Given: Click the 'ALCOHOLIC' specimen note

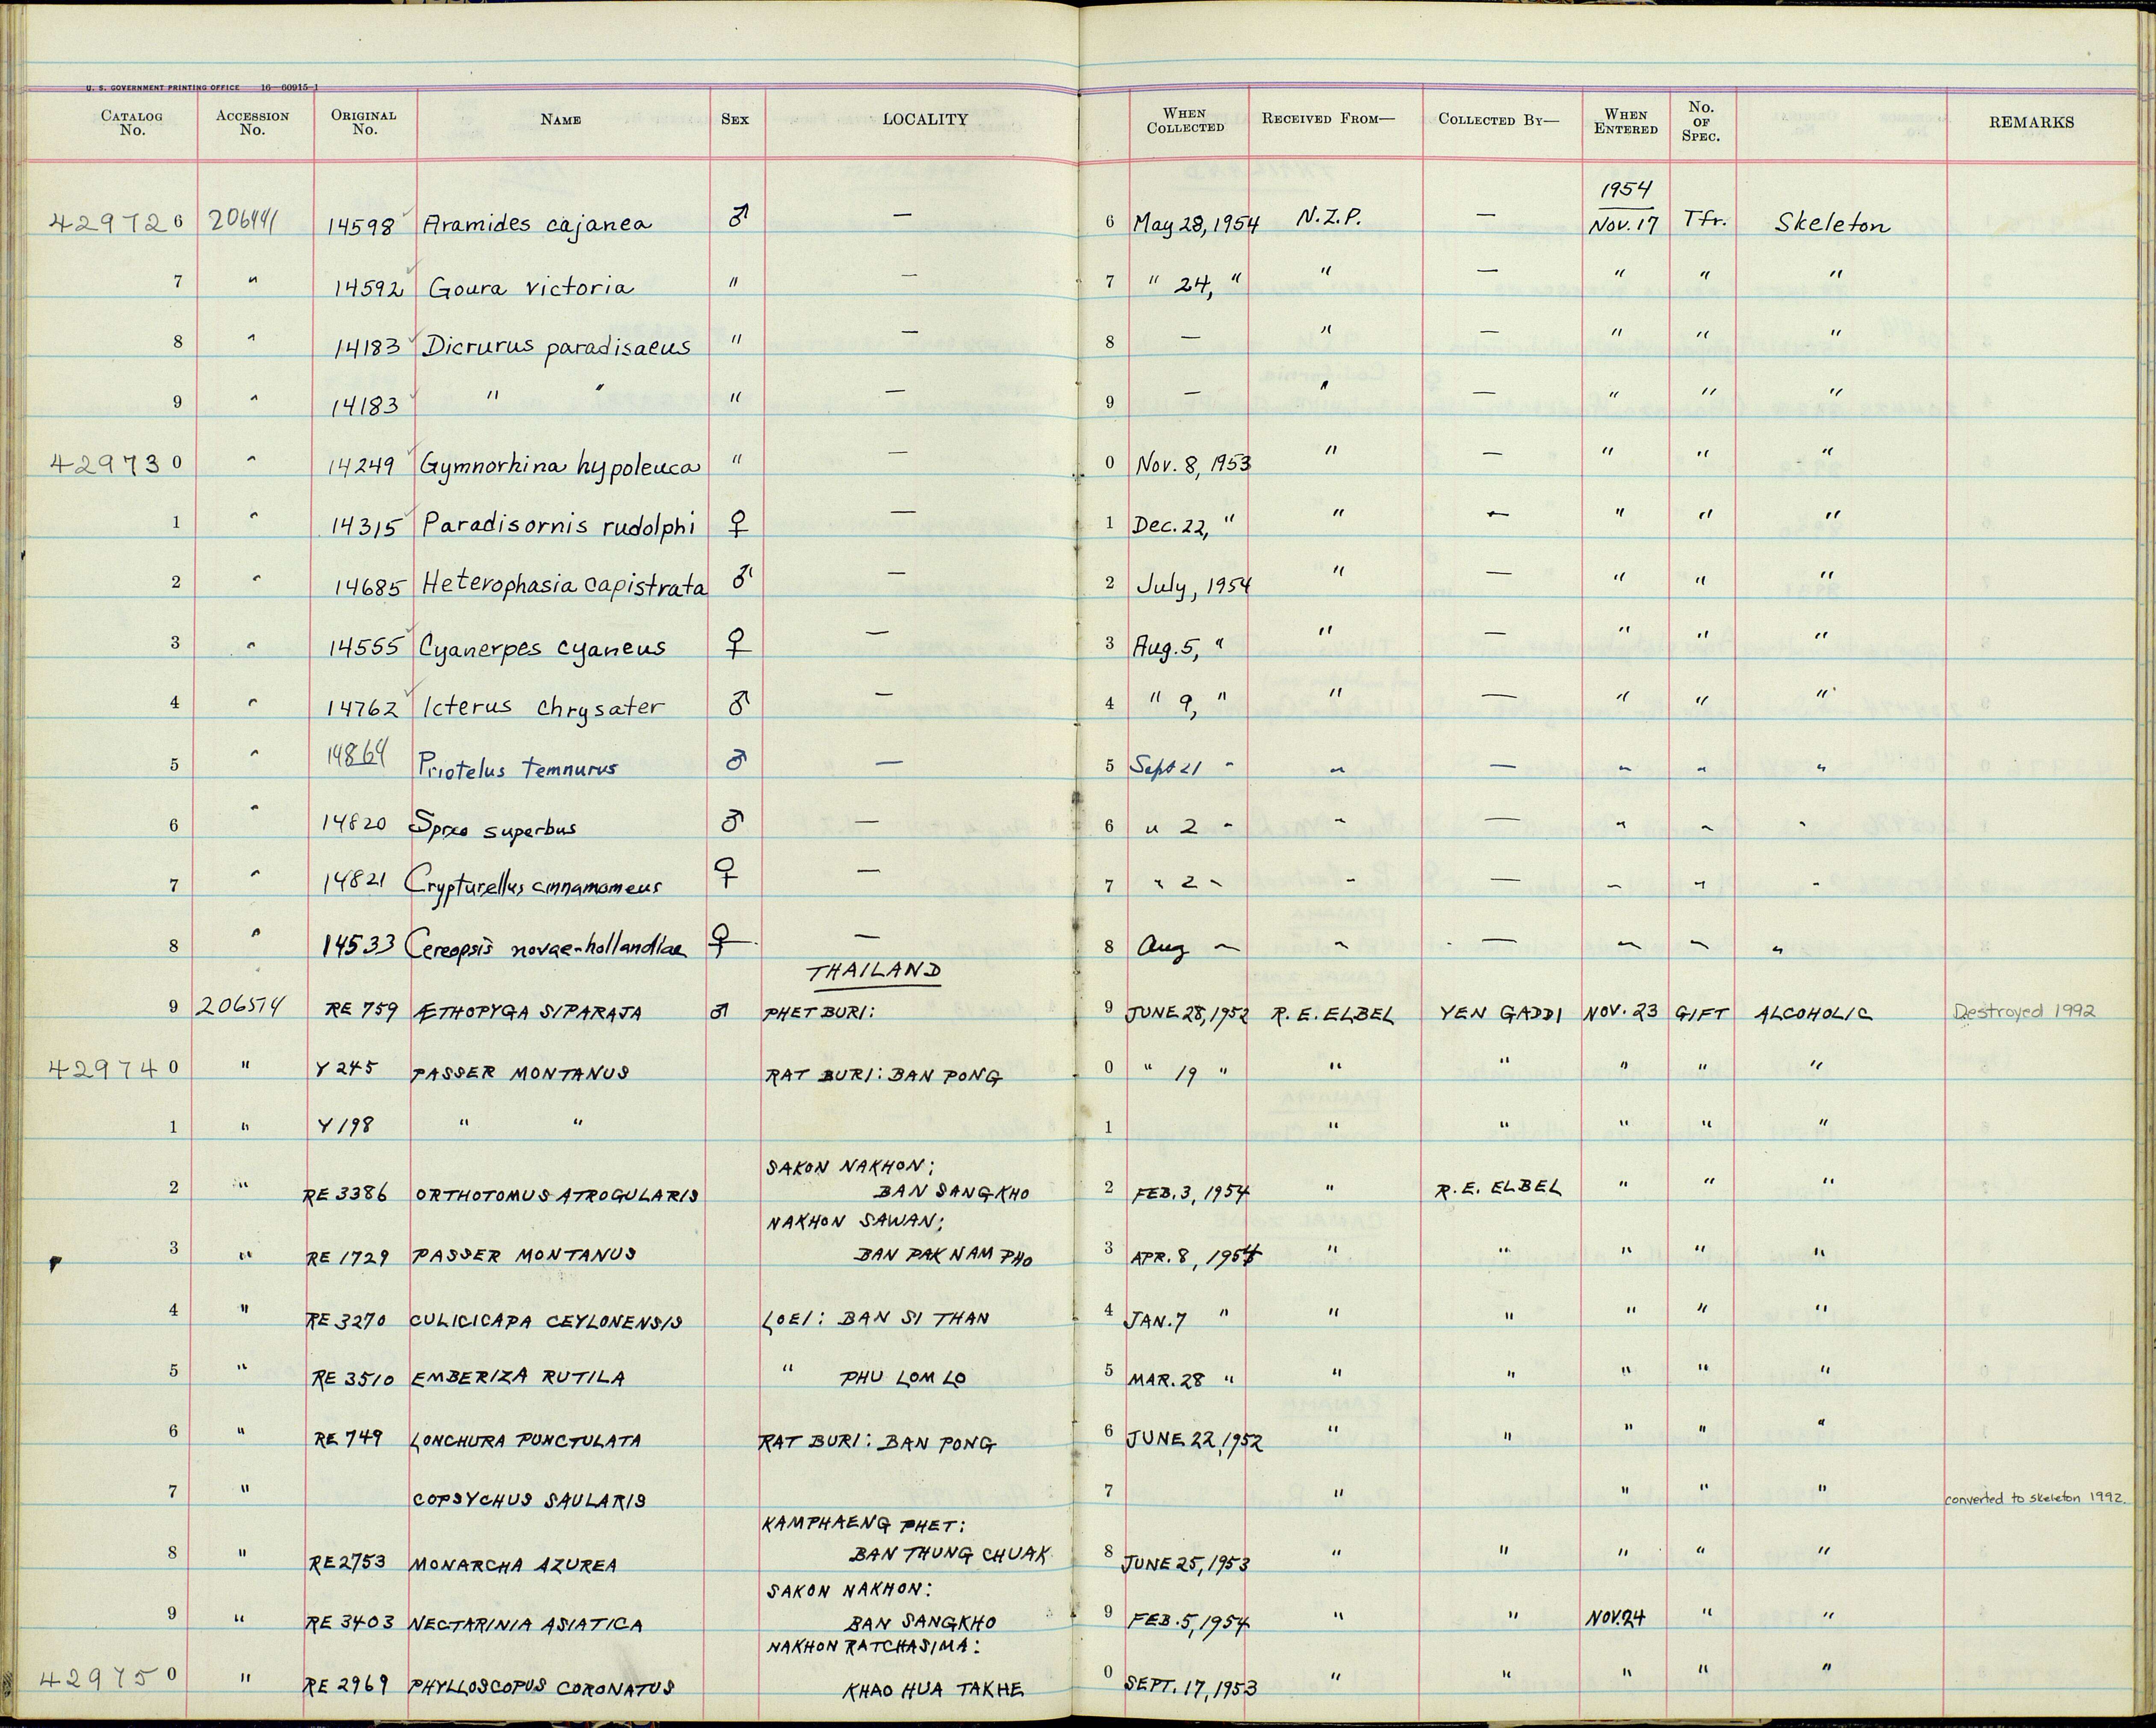Looking at the screenshot, I should (1813, 1012).
